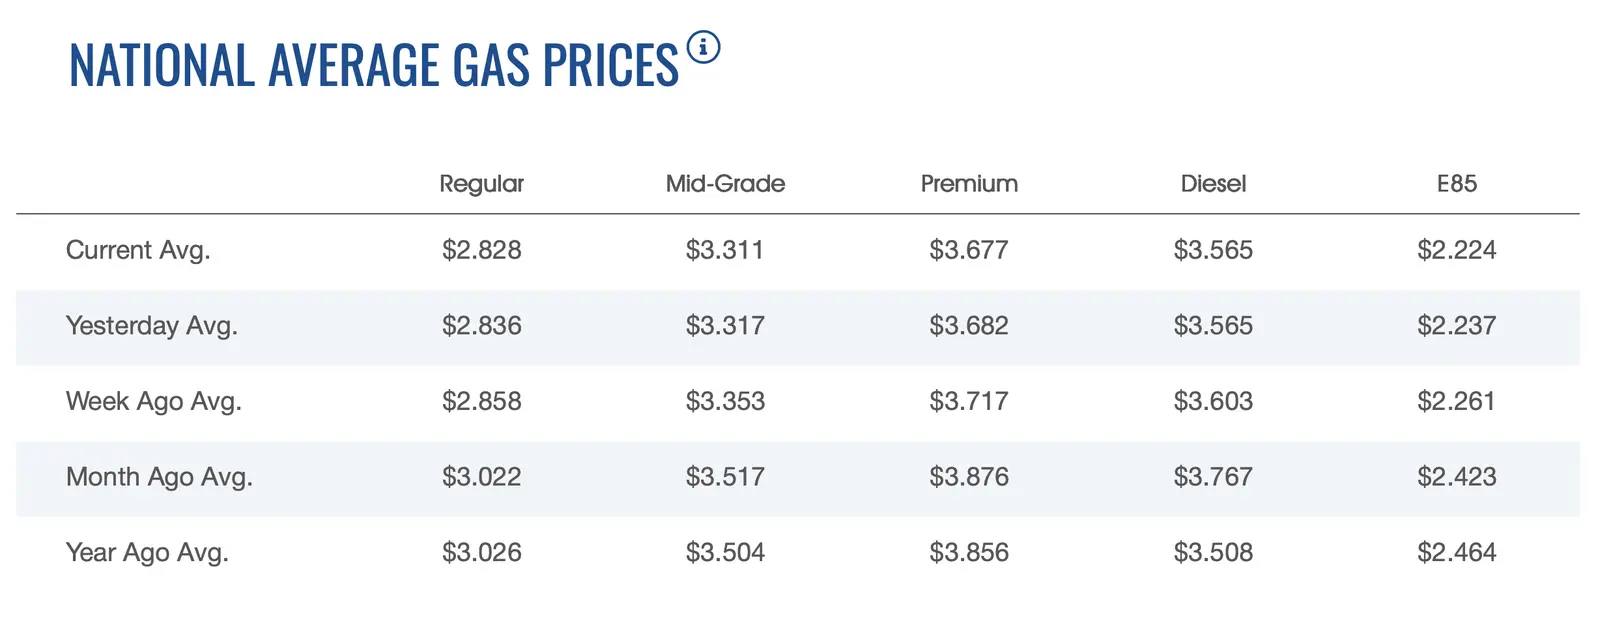Click the Current Avg. row label

[x=138, y=250]
